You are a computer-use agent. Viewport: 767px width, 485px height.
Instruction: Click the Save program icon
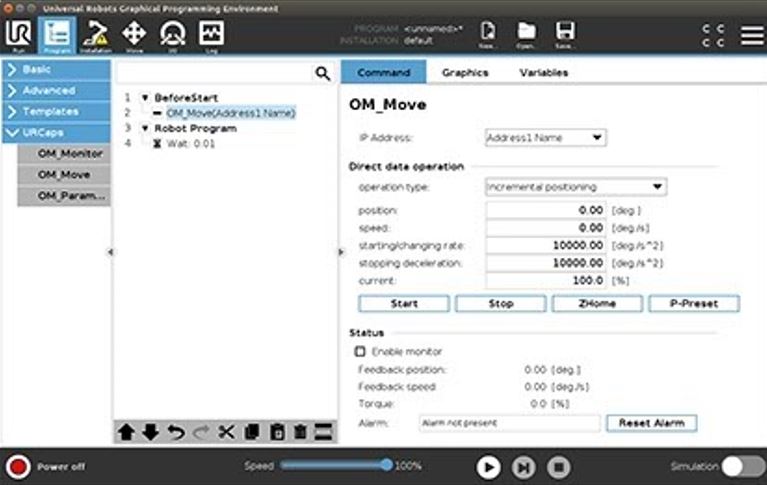(x=565, y=34)
